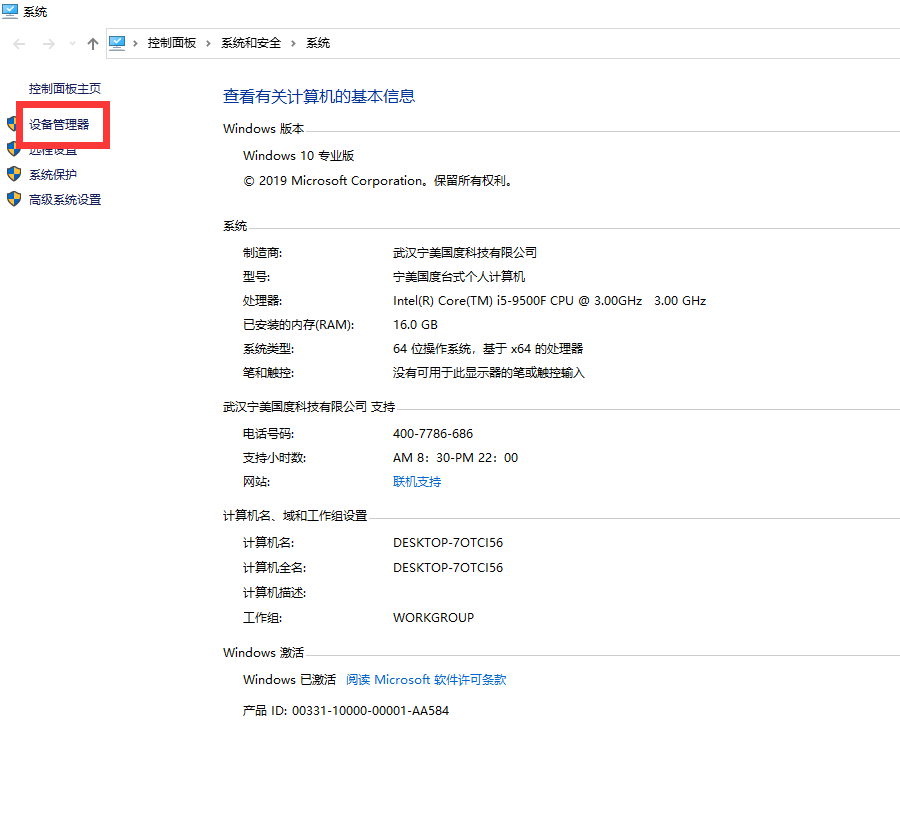Open 阅读 Microsoft 软件许可条款 link
This screenshot has height=840, width=900.
[x=426, y=680]
